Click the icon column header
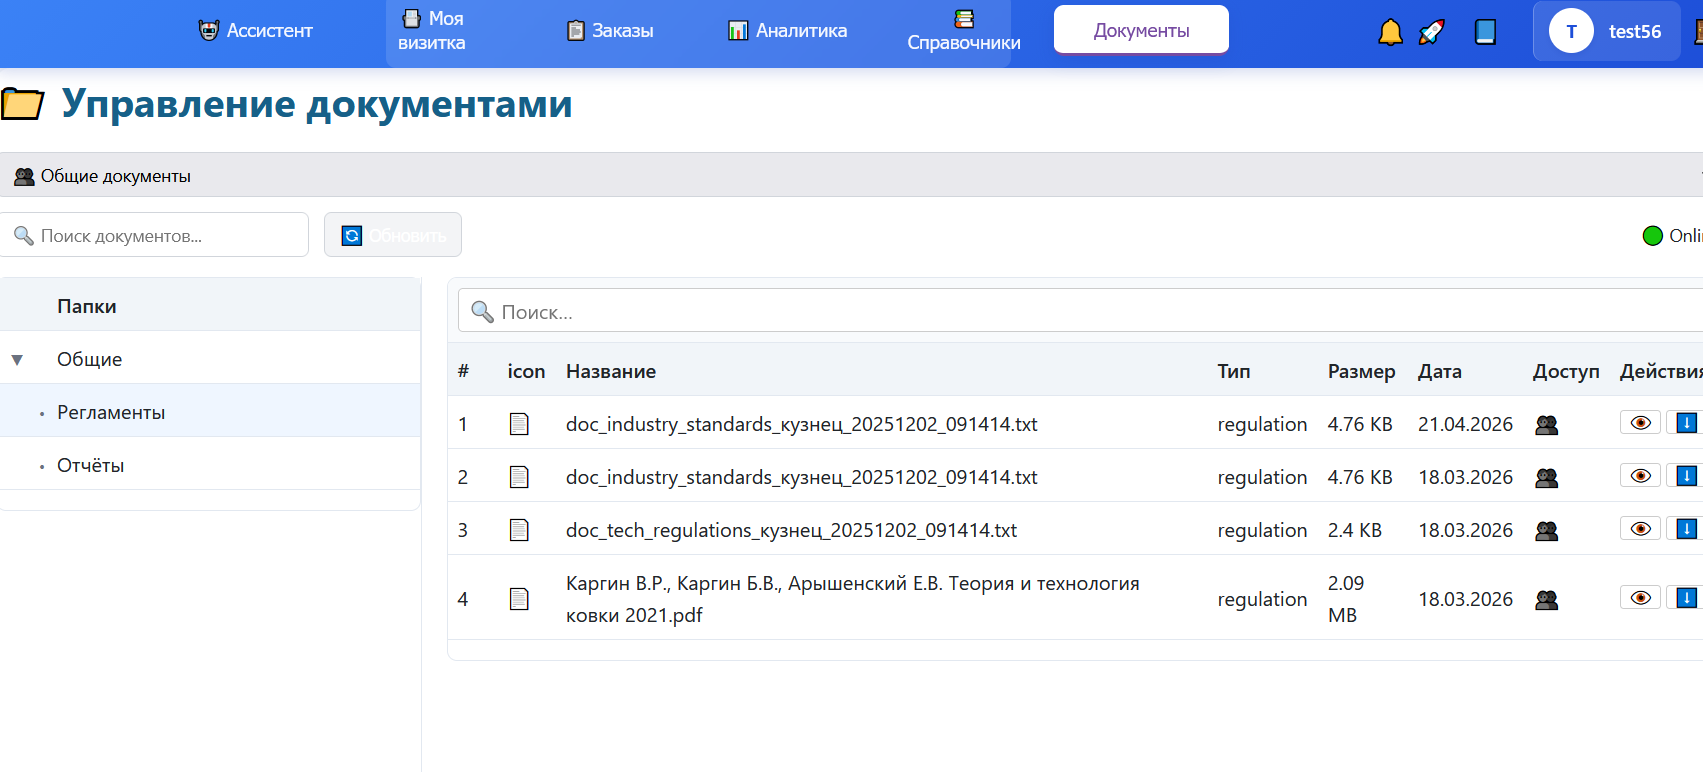The image size is (1703, 772). [x=526, y=371]
